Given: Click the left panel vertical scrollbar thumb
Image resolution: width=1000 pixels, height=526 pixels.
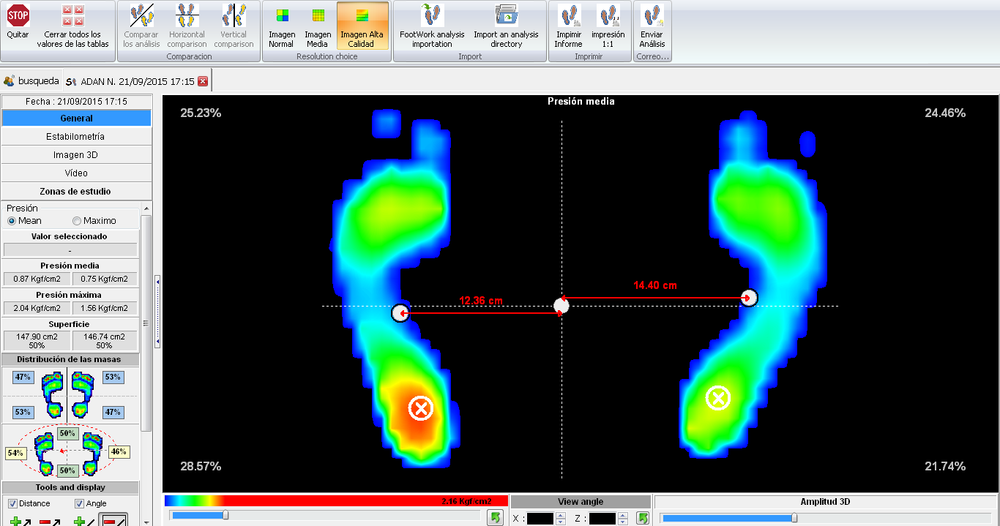Looking at the screenshot, I should coord(146,323).
